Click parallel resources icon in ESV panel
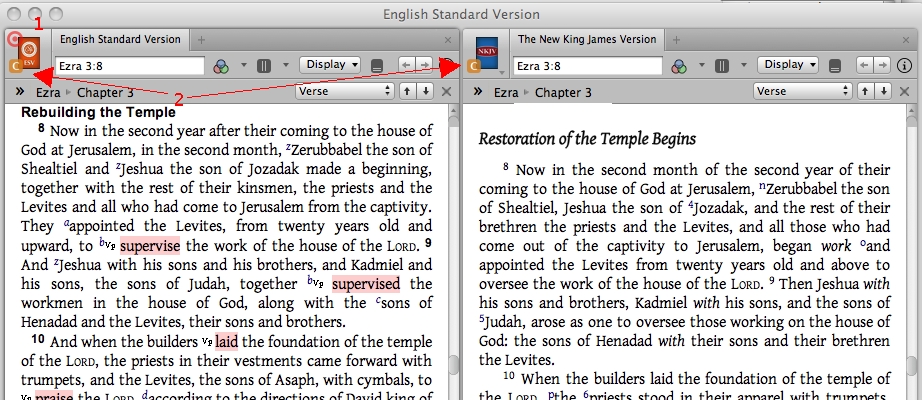 264,66
